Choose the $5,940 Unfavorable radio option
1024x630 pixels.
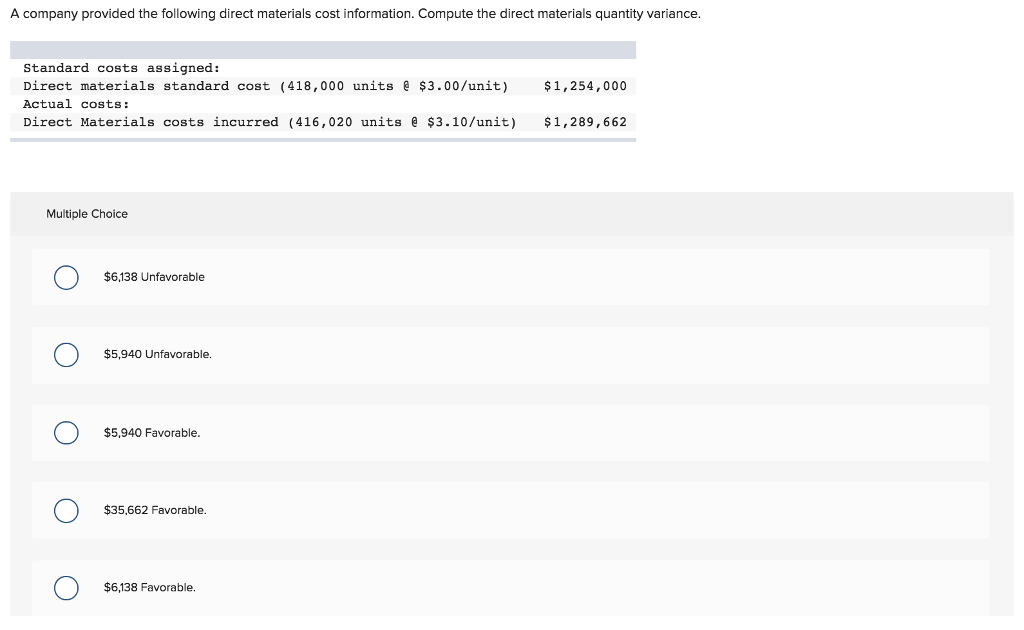pos(67,355)
